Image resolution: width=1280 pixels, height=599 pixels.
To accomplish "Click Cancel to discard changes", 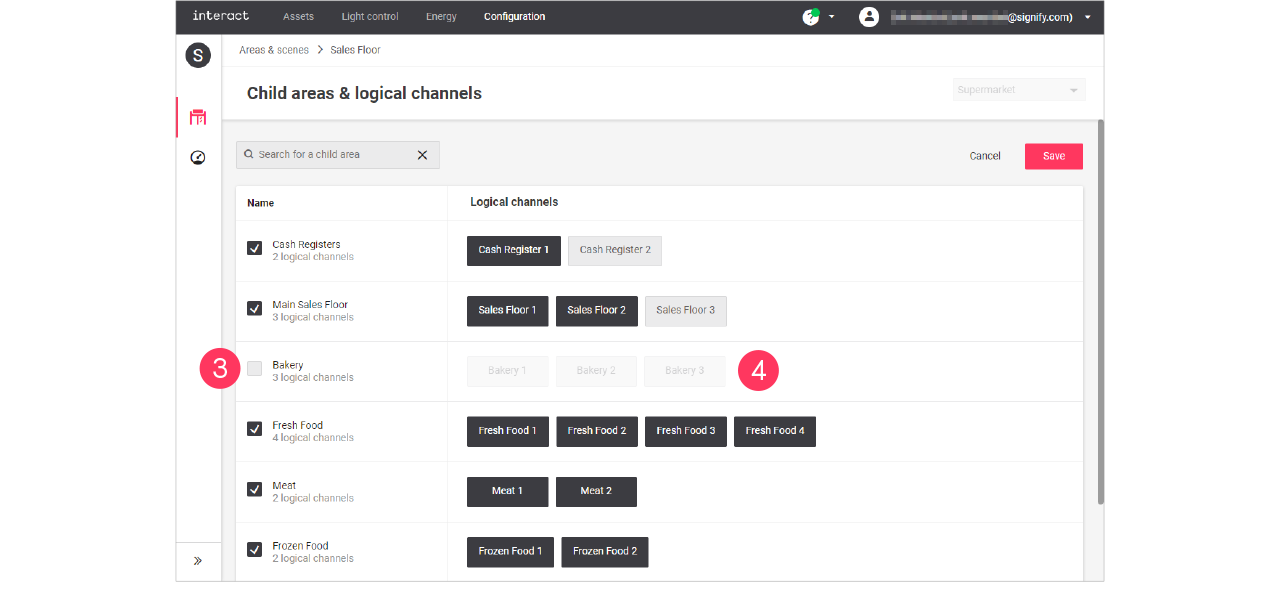I will point(985,156).
